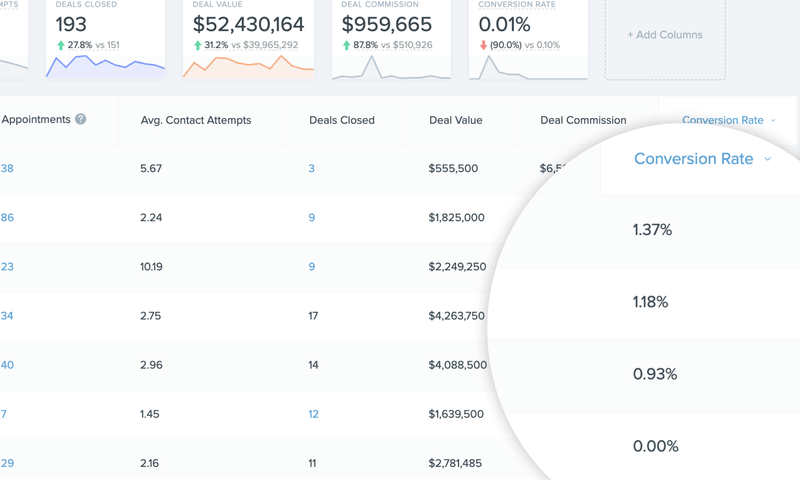Open the 38 appointments link
Screen dimensions: 800x480
click(x=7, y=168)
